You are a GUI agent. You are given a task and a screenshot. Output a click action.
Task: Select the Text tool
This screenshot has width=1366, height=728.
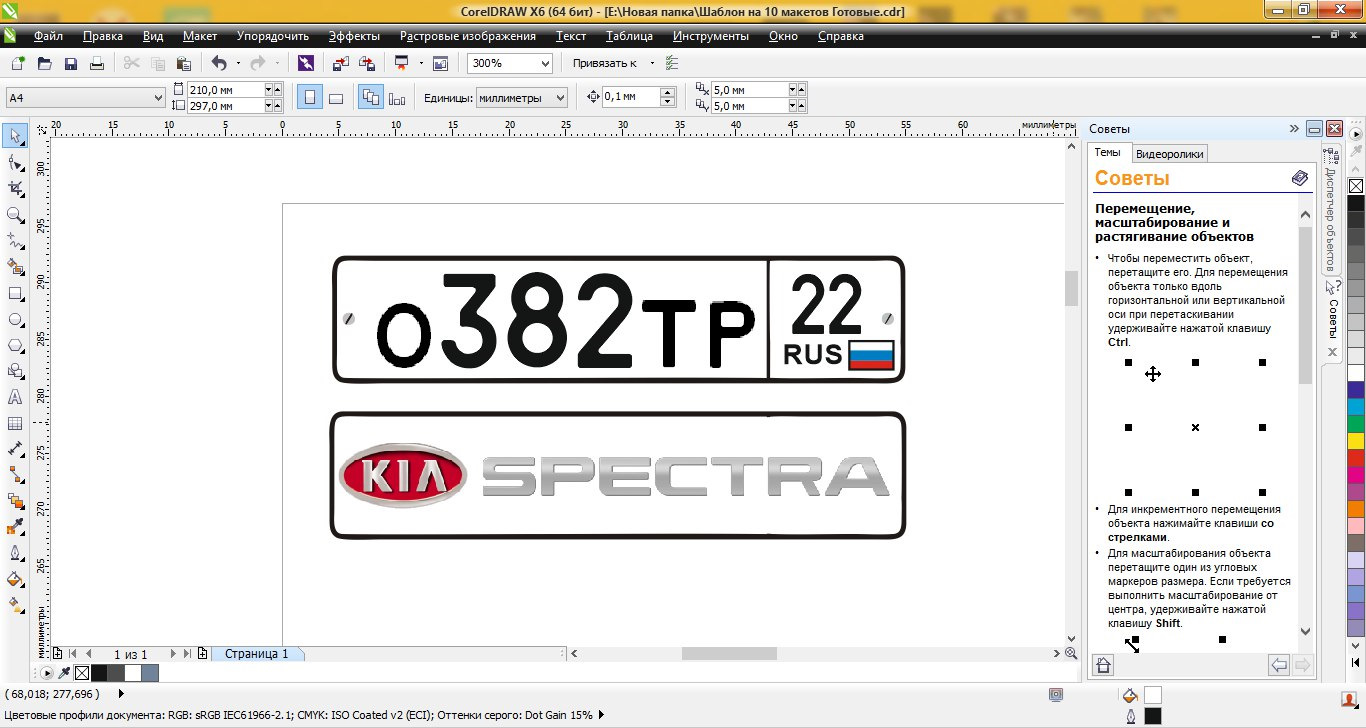point(15,397)
